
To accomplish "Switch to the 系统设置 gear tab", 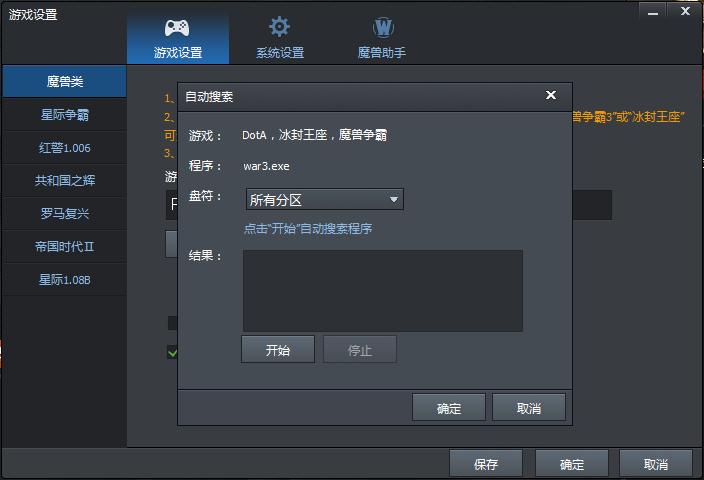I will [280, 39].
